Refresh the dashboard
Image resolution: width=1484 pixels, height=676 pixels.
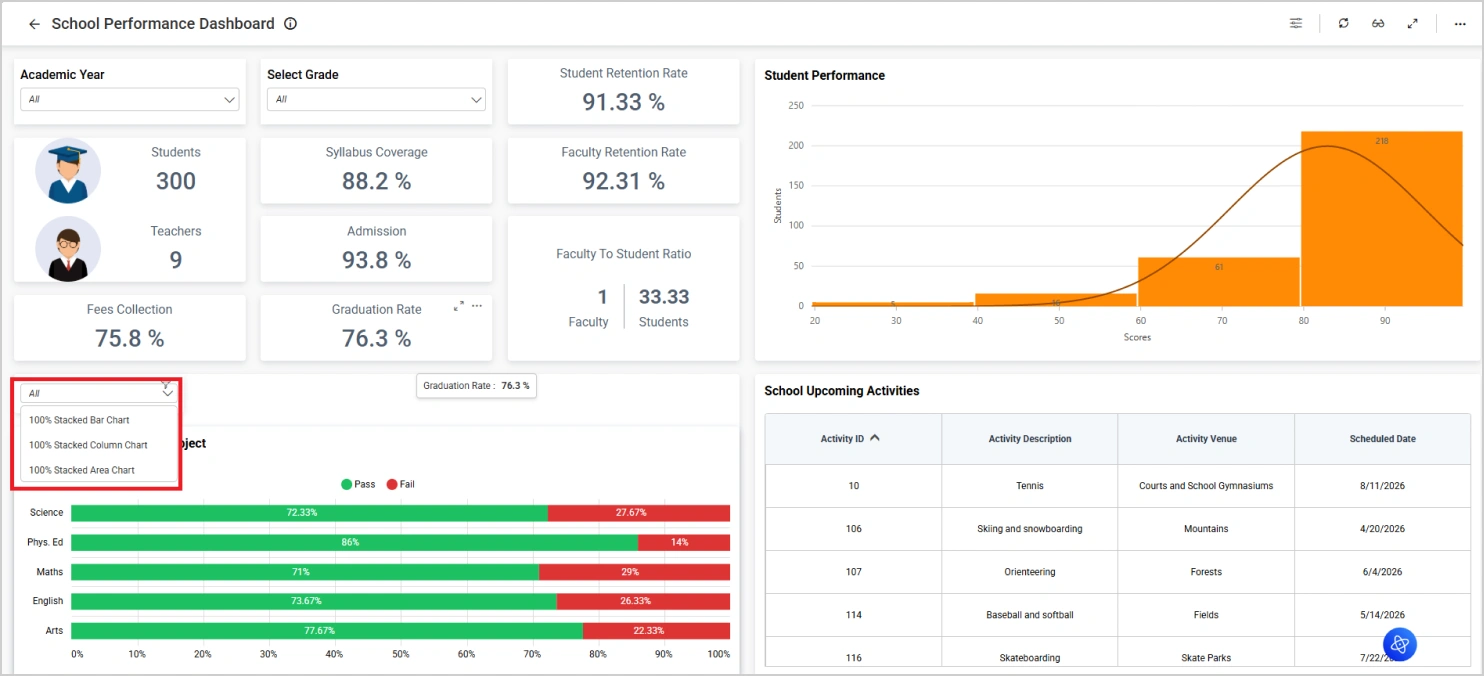(1343, 24)
